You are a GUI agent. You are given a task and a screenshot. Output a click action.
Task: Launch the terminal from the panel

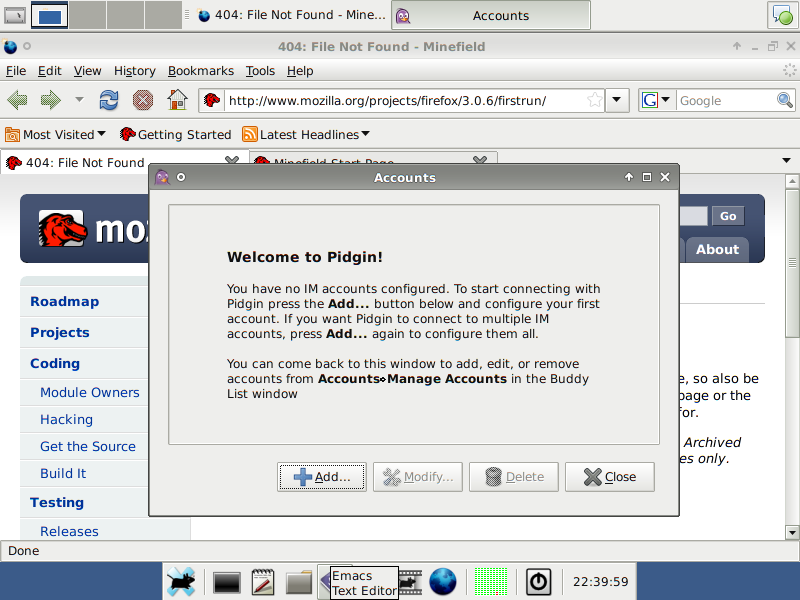click(227, 582)
